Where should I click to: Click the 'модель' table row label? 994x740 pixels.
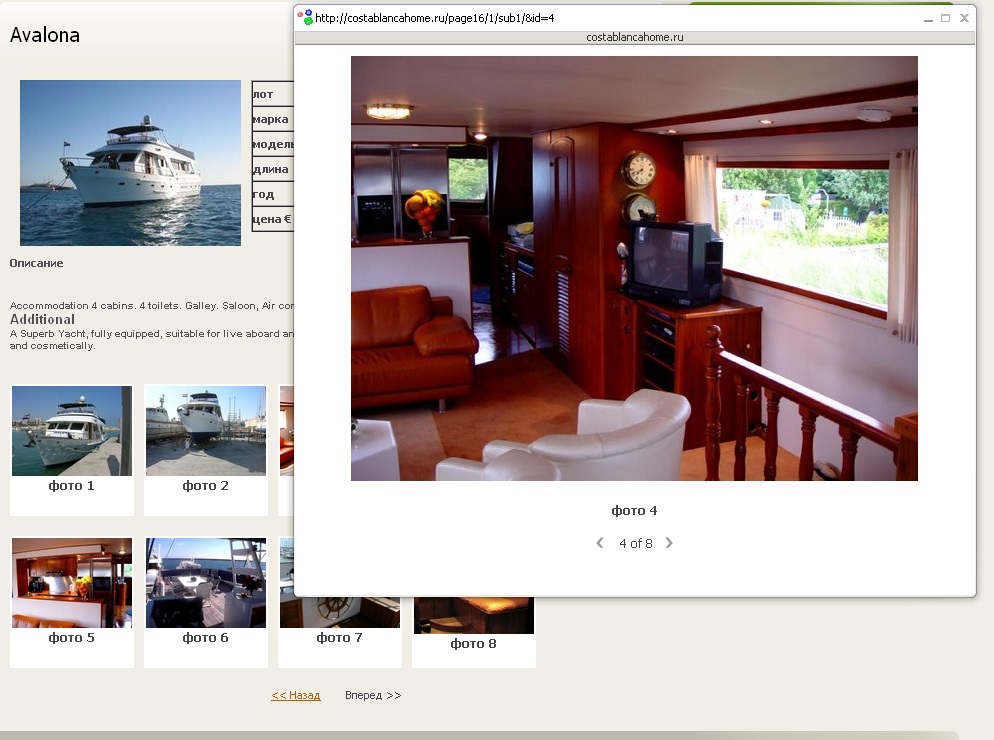click(273, 144)
